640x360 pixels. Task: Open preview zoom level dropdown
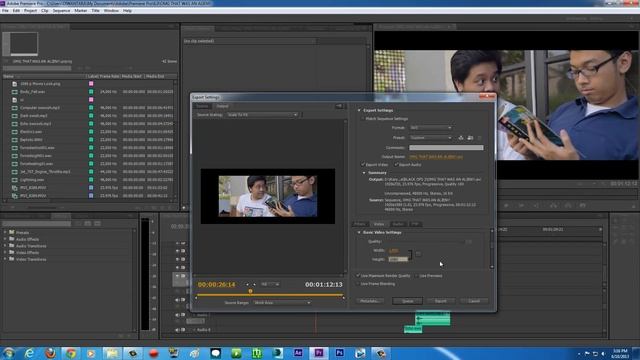click(270, 284)
